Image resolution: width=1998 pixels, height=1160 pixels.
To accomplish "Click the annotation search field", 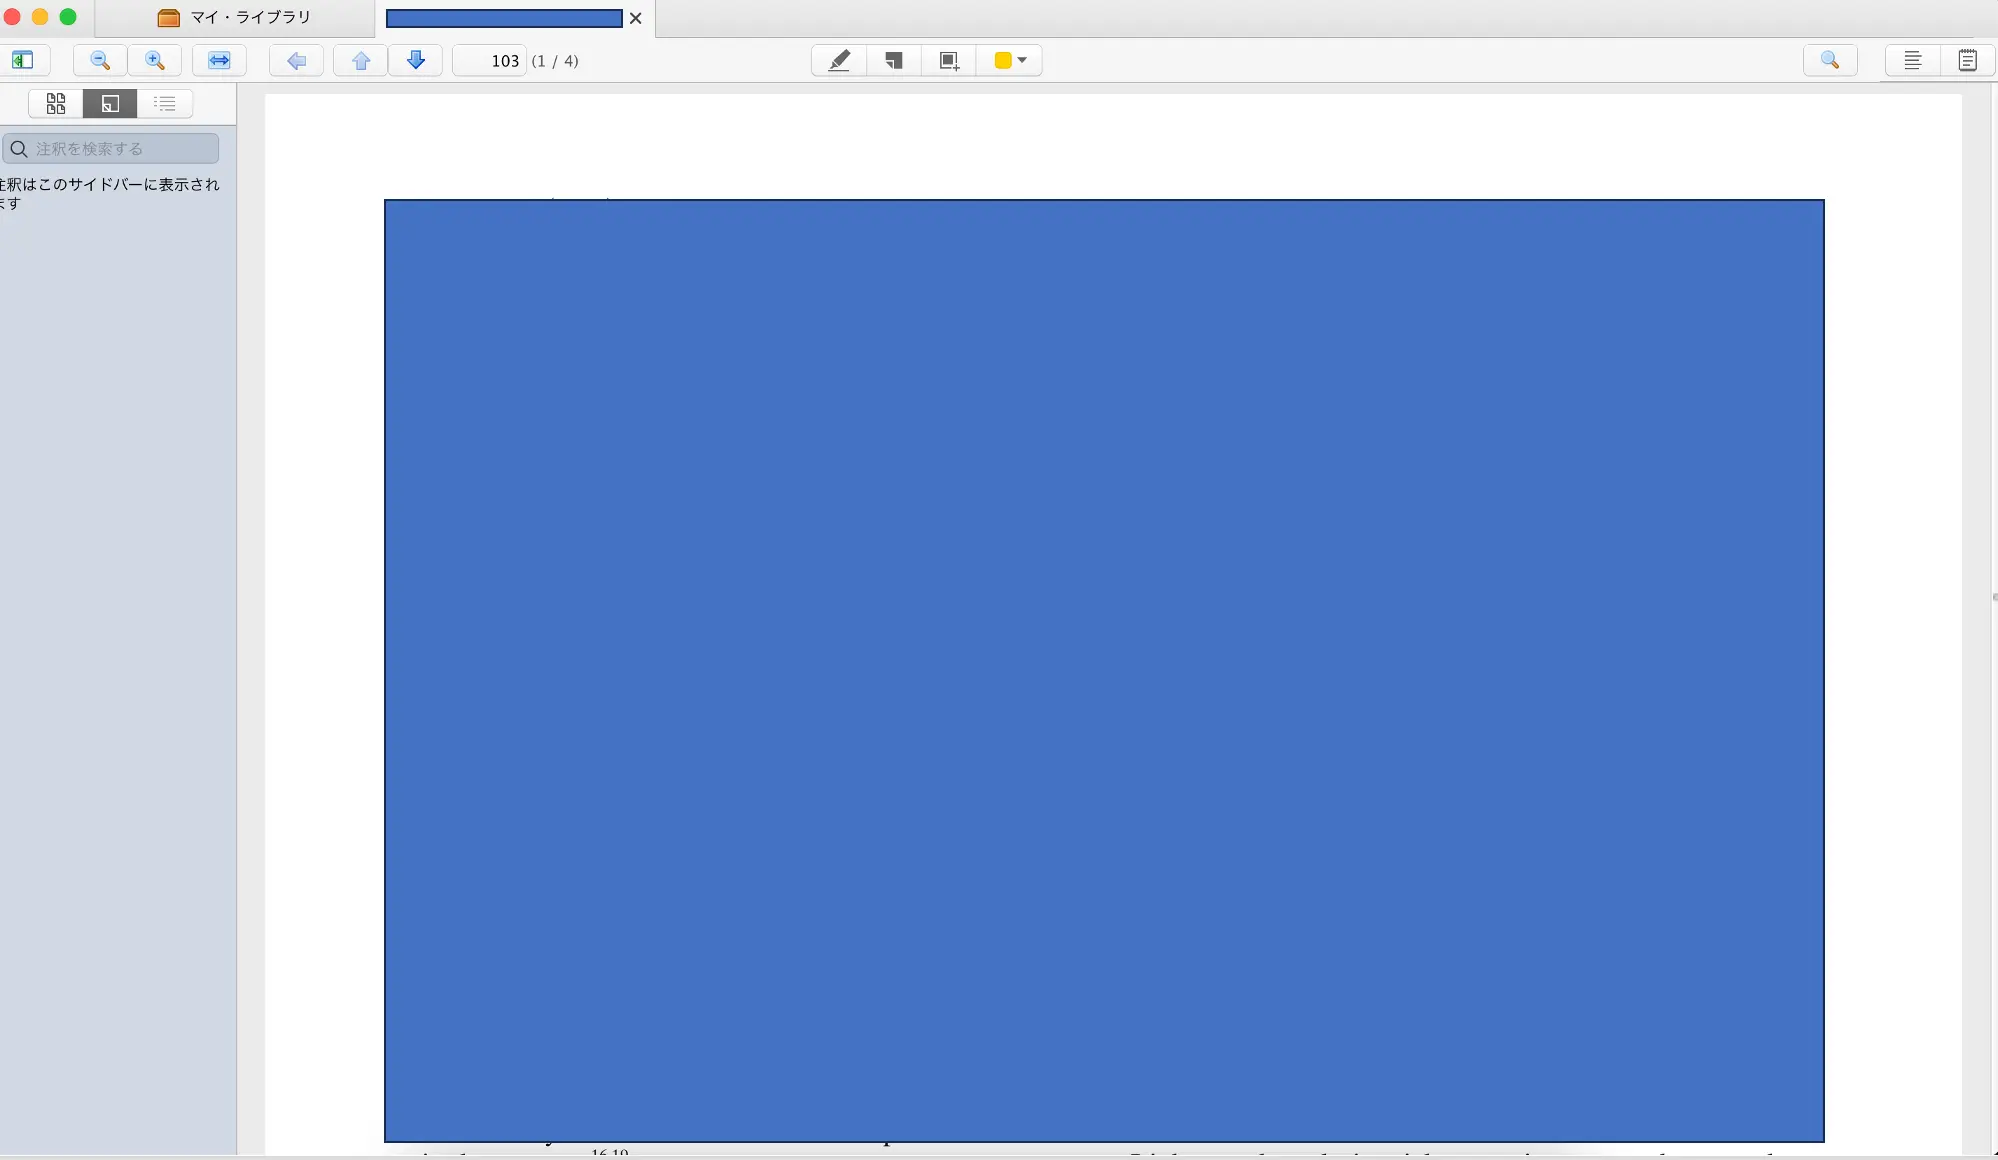I will click(120, 149).
